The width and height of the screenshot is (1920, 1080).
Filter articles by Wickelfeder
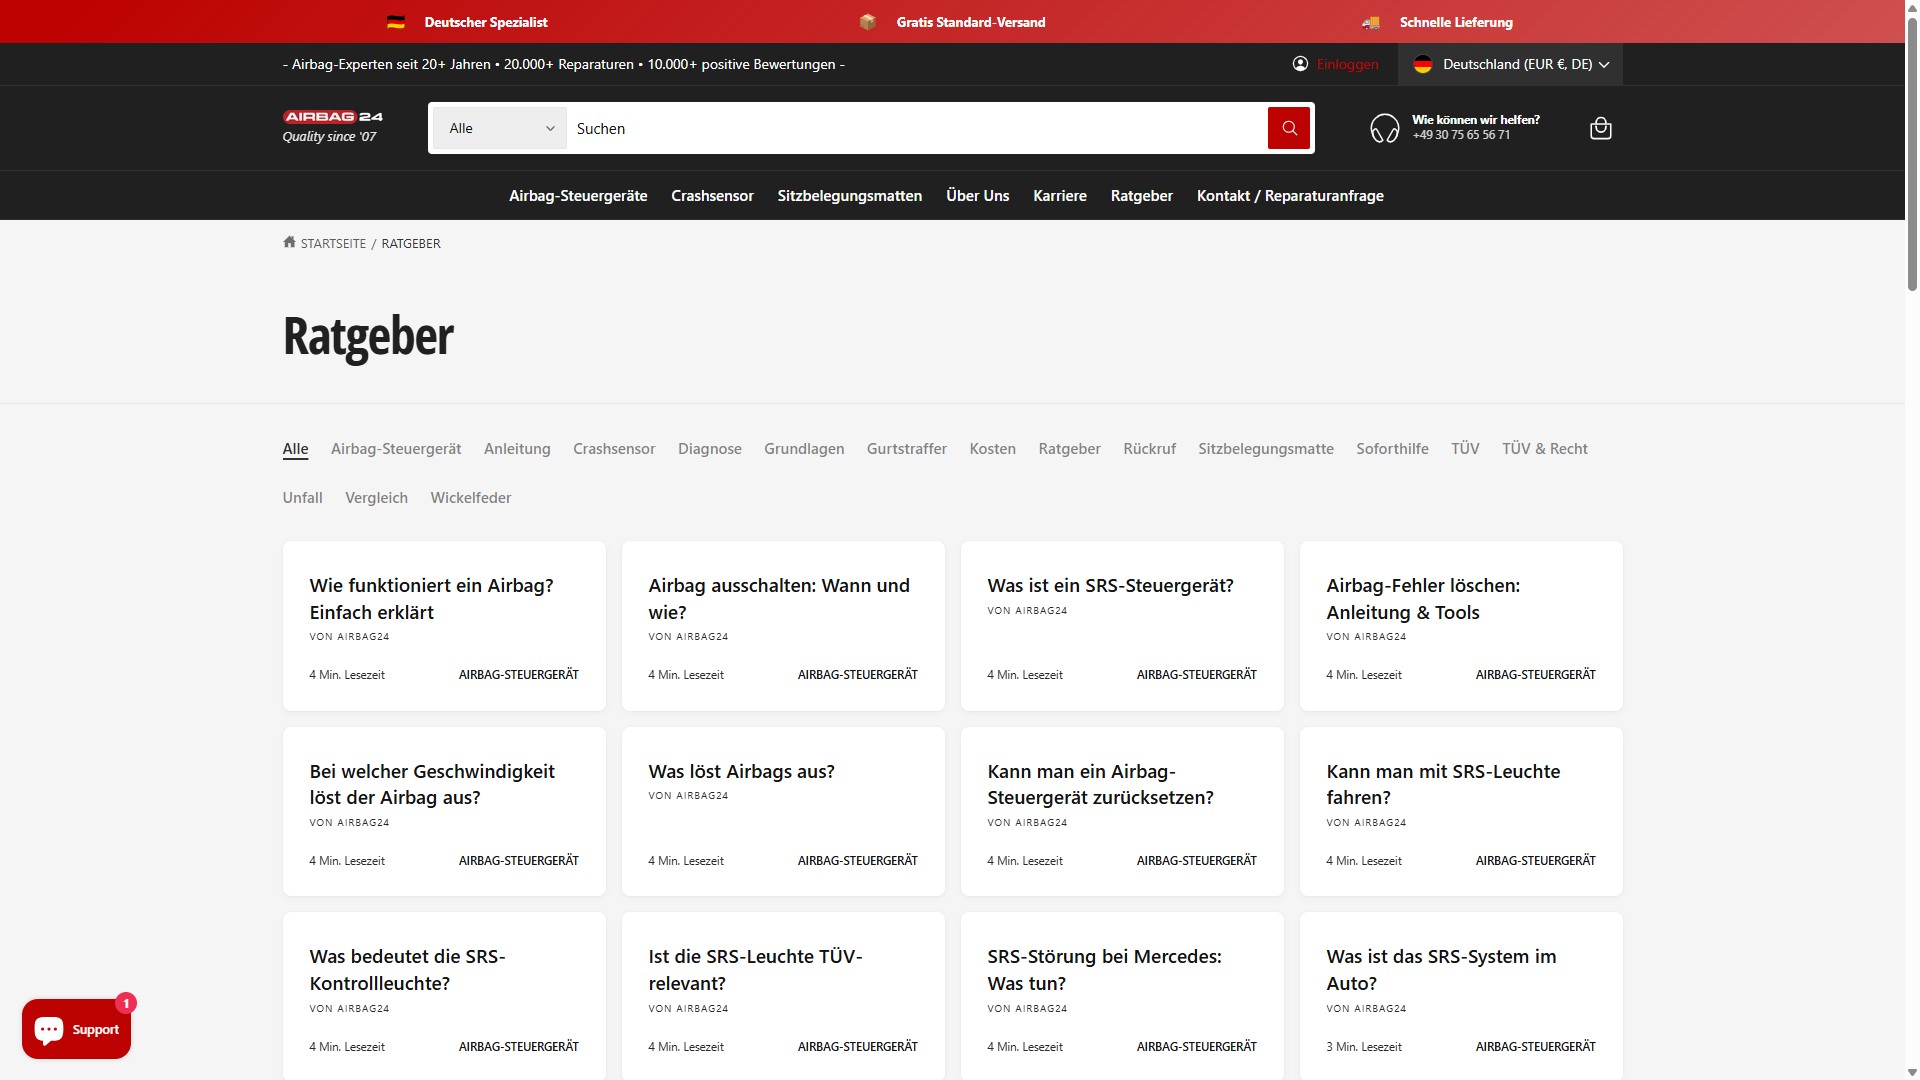click(x=470, y=498)
